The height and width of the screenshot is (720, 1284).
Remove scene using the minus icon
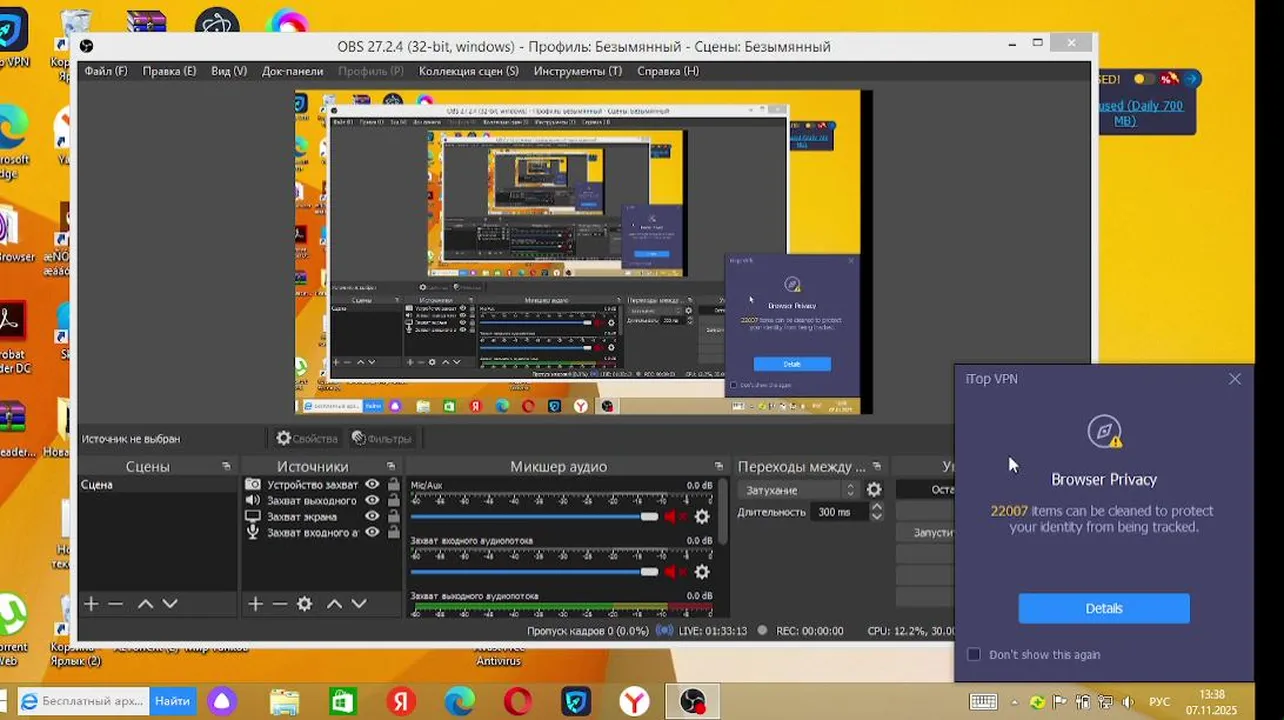pyautogui.click(x=116, y=604)
